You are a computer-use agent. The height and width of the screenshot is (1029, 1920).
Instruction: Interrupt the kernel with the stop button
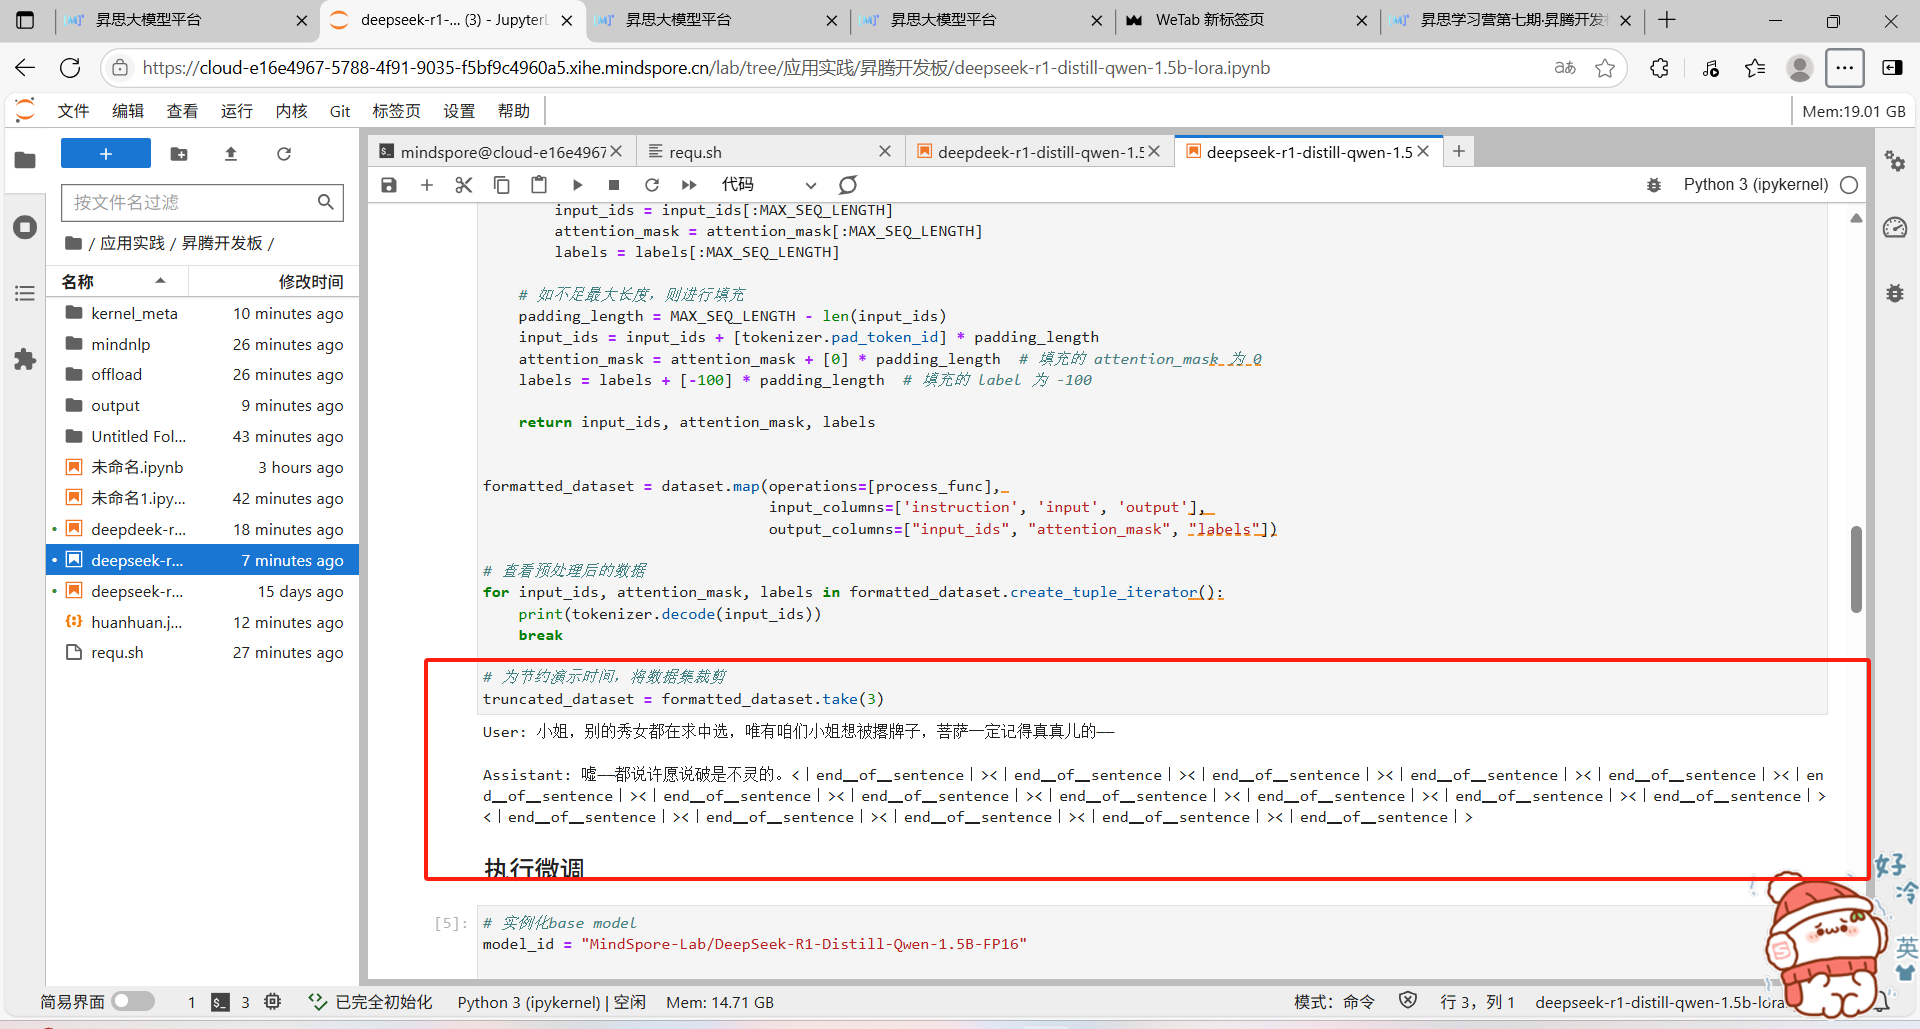coord(614,185)
